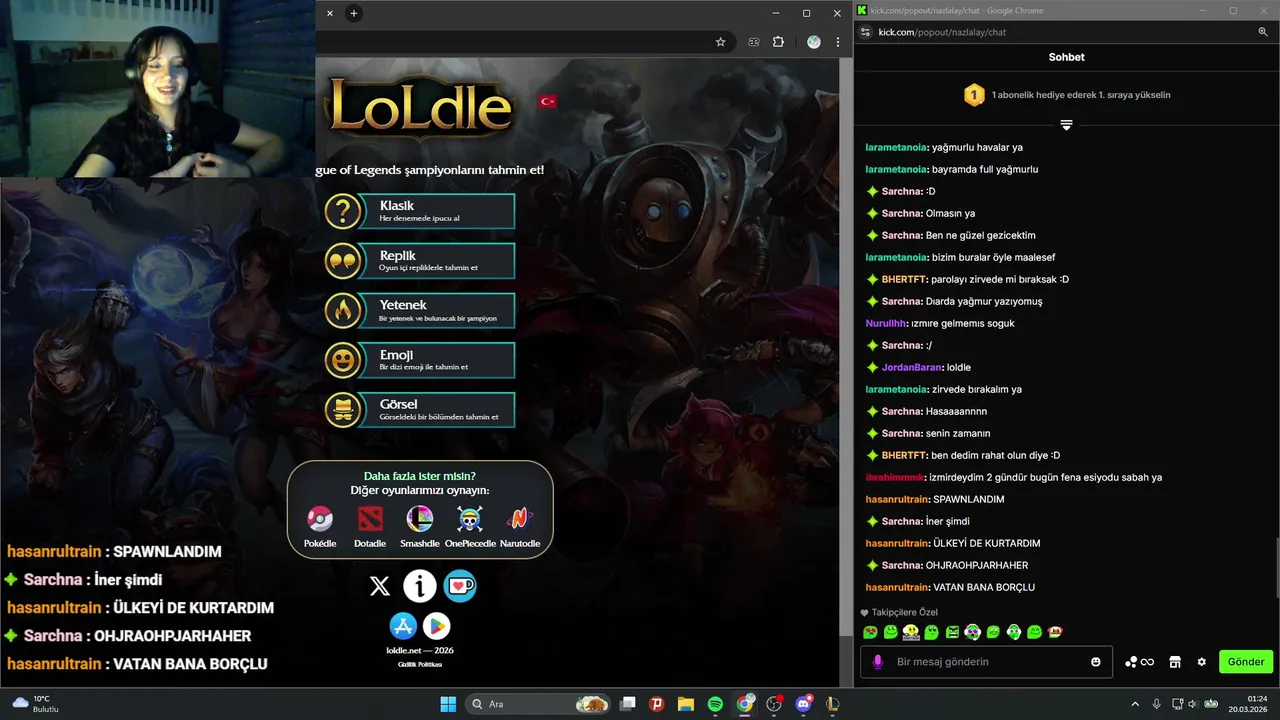The height and width of the screenshot is (720, 1280).
Task: Open the Chrome profile avatar
Action: point(814,42)
